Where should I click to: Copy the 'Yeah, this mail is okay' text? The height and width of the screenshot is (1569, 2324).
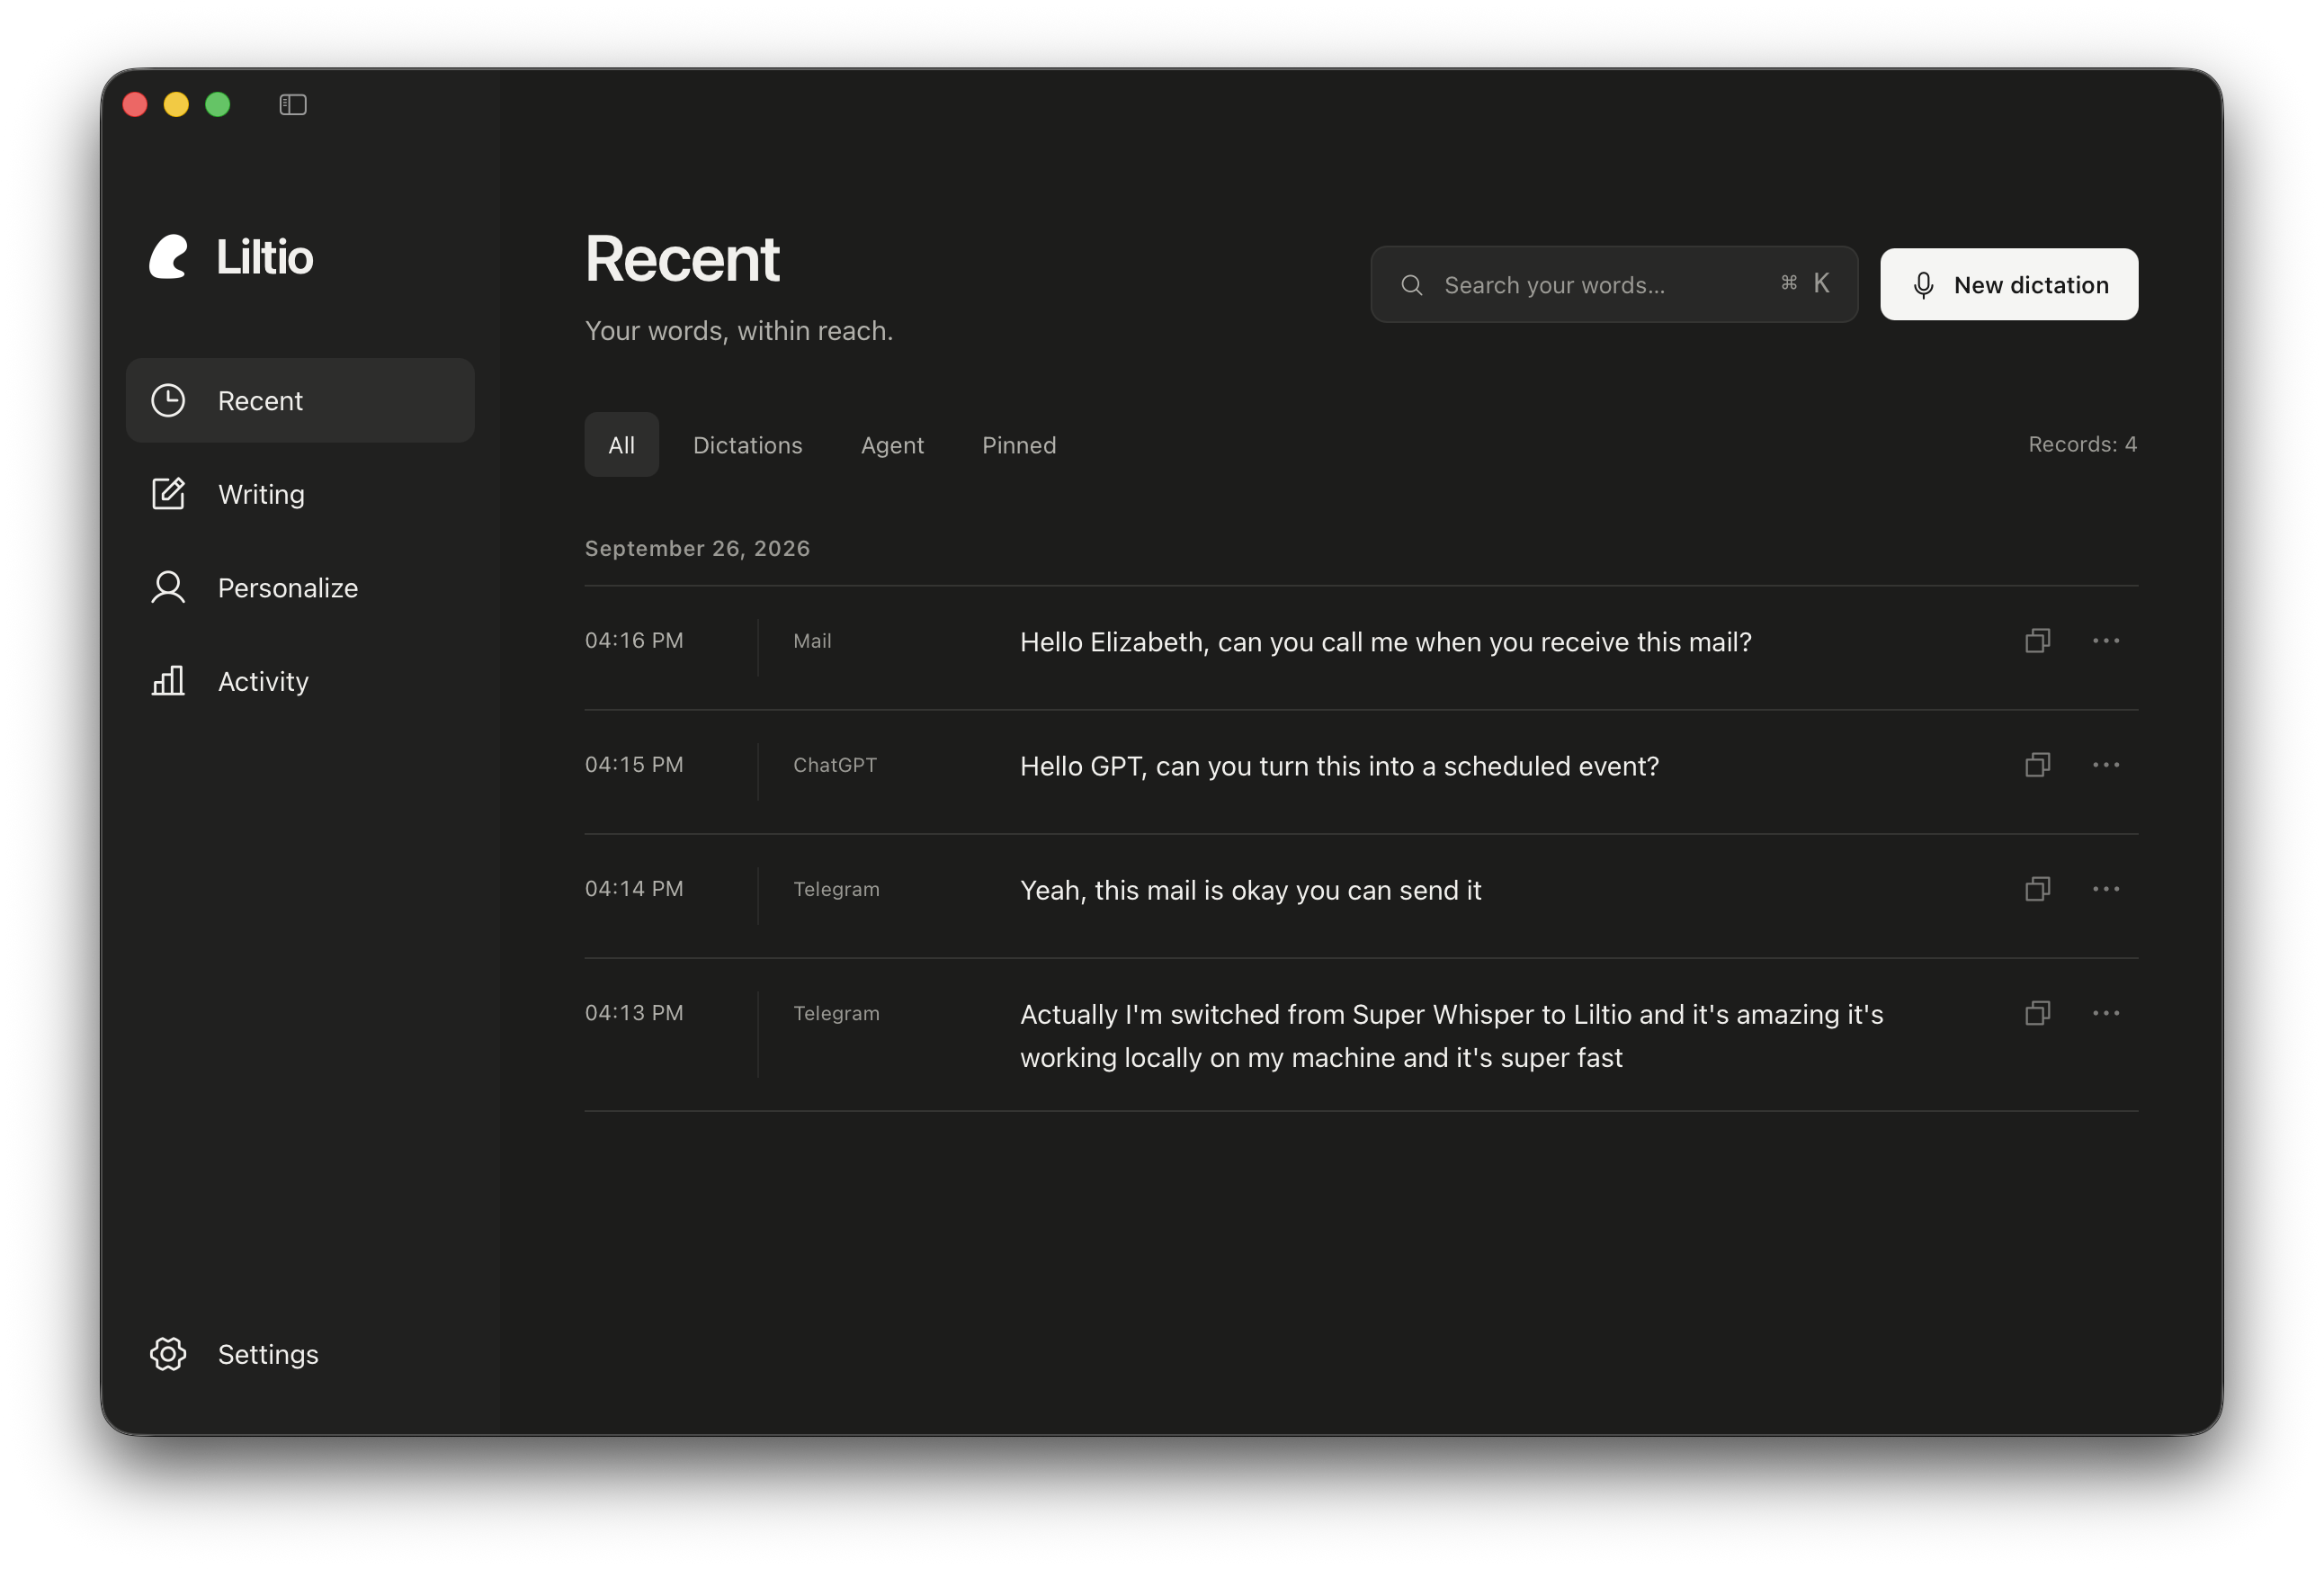coord(2037,888)
